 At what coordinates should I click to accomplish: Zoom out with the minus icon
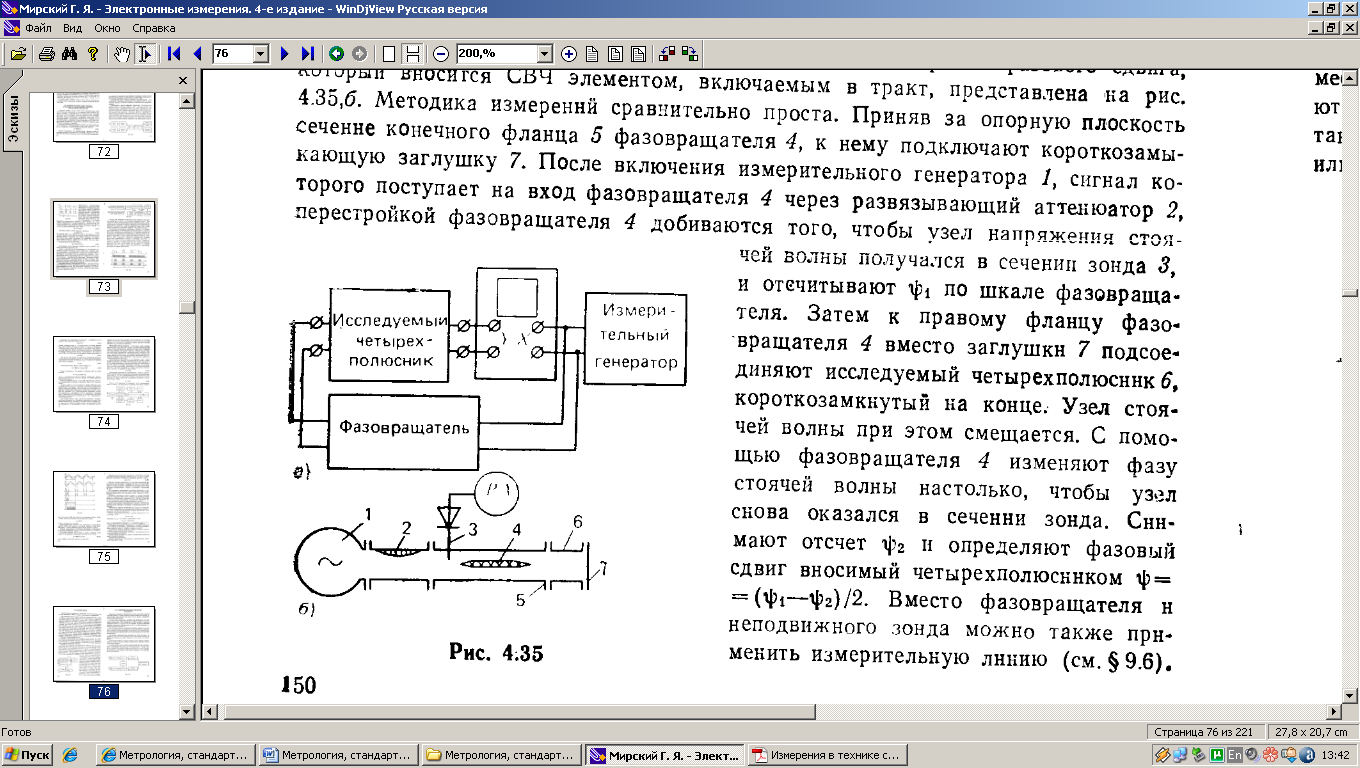pos(441,54)
